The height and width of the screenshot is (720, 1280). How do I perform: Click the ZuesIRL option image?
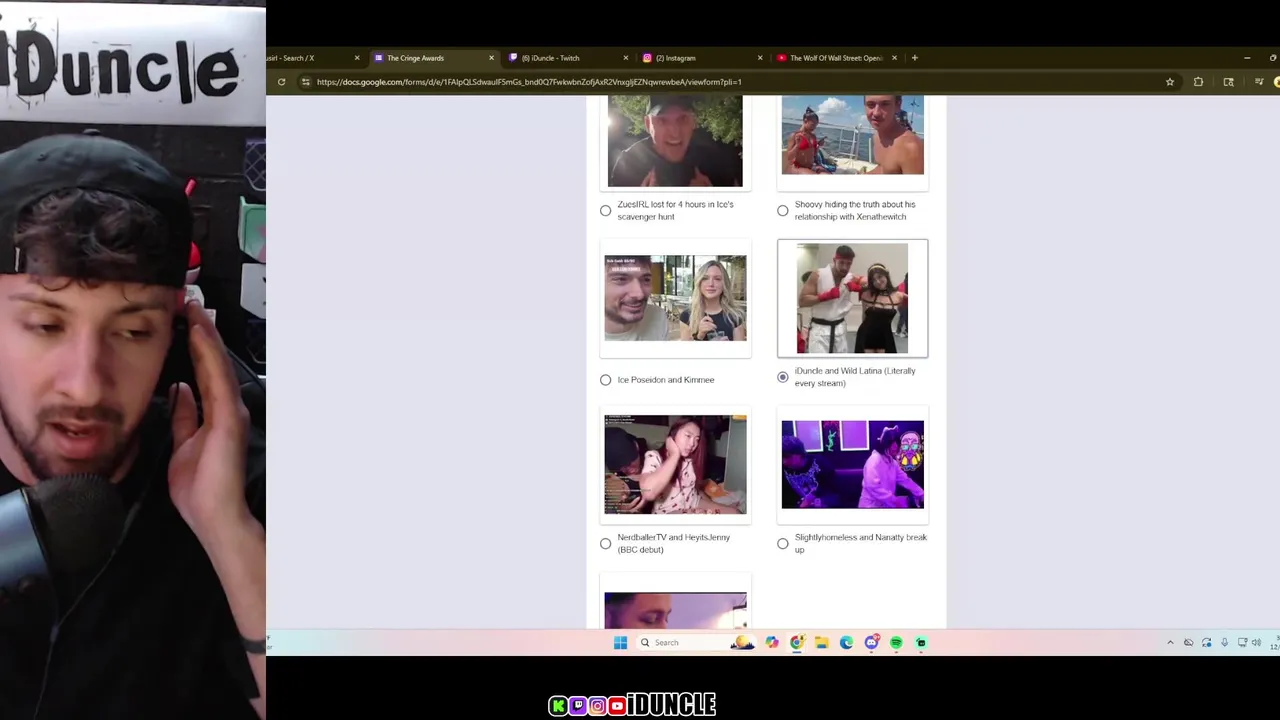point(675,141)
